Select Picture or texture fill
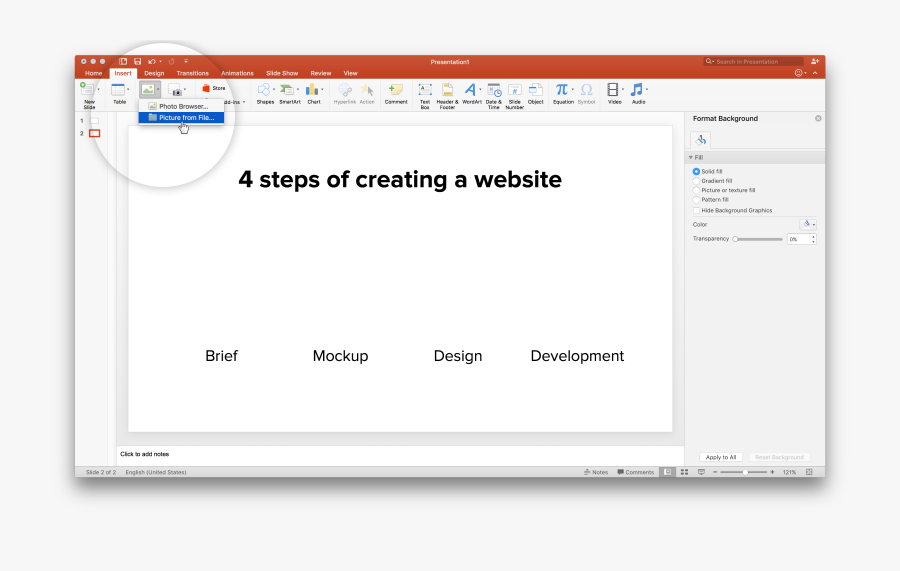 pyautogui.click(x=696, y=190)
